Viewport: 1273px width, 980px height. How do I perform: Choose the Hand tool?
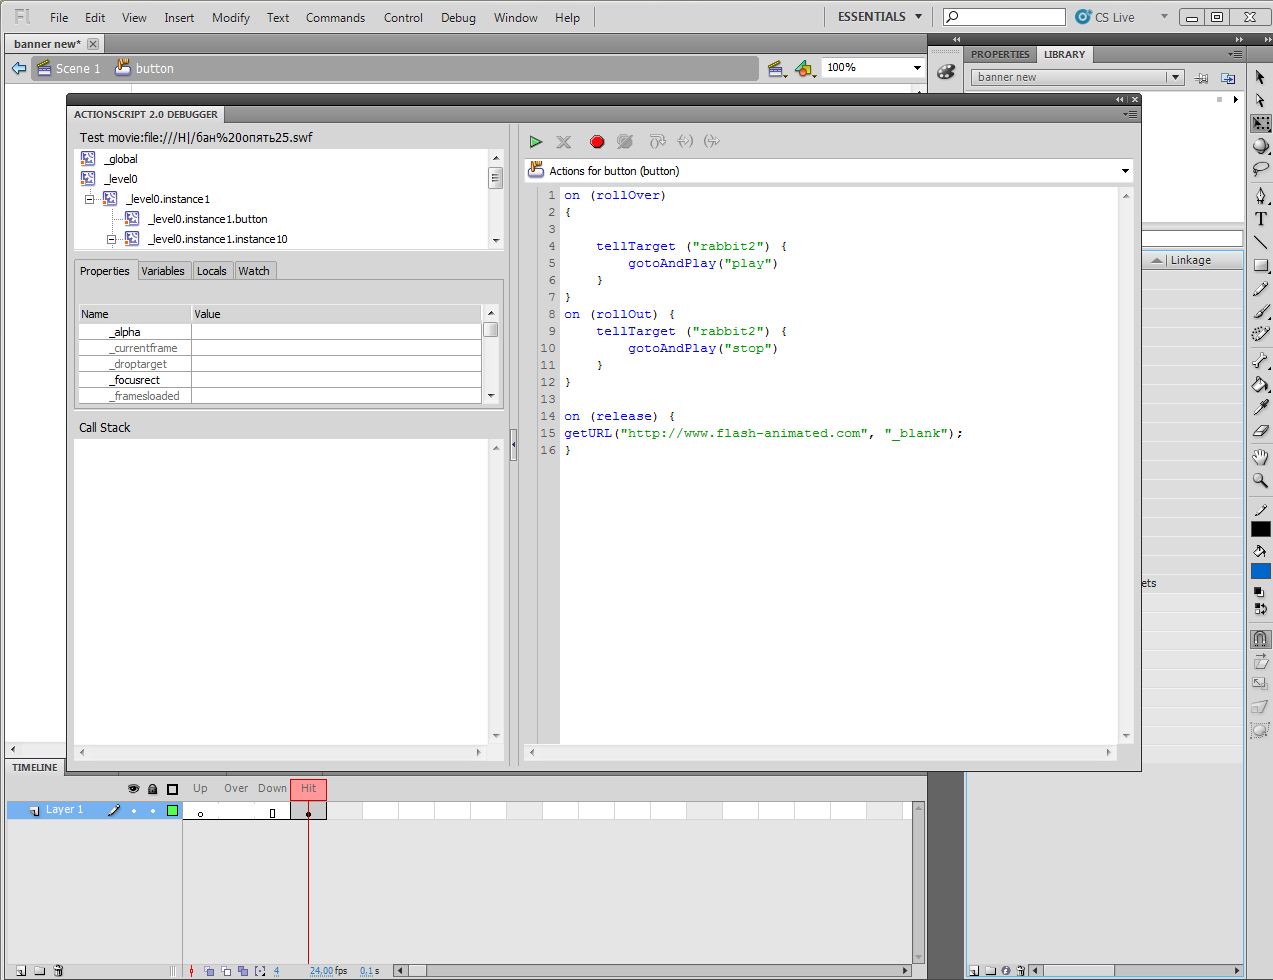click(1260, 457)
